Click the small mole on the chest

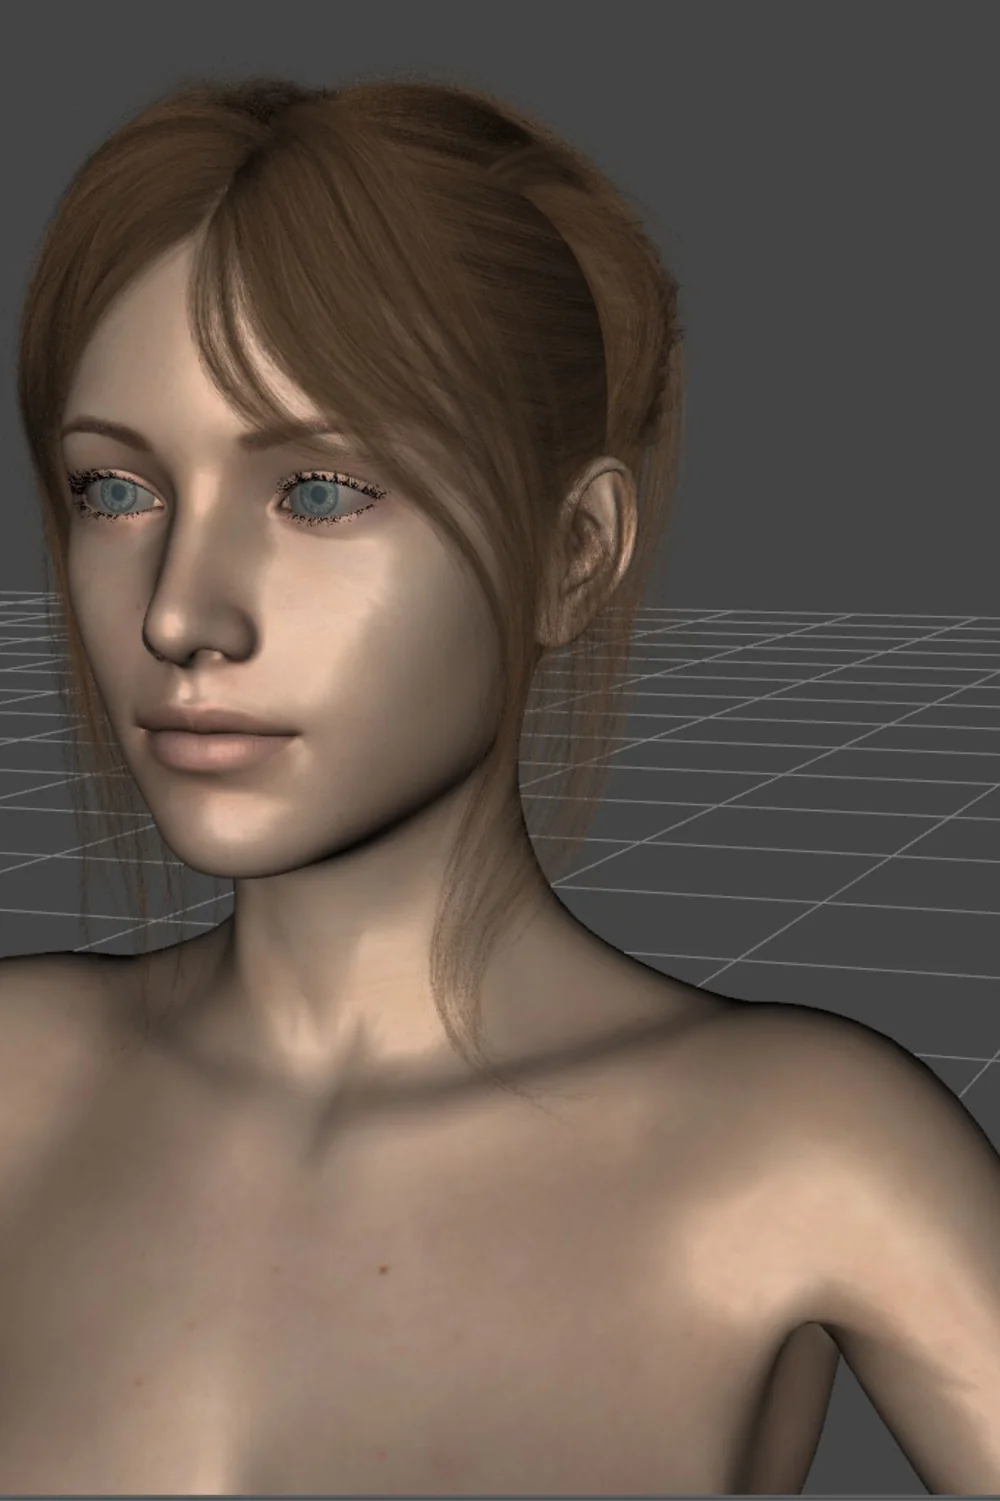[x=382, y=1268]
